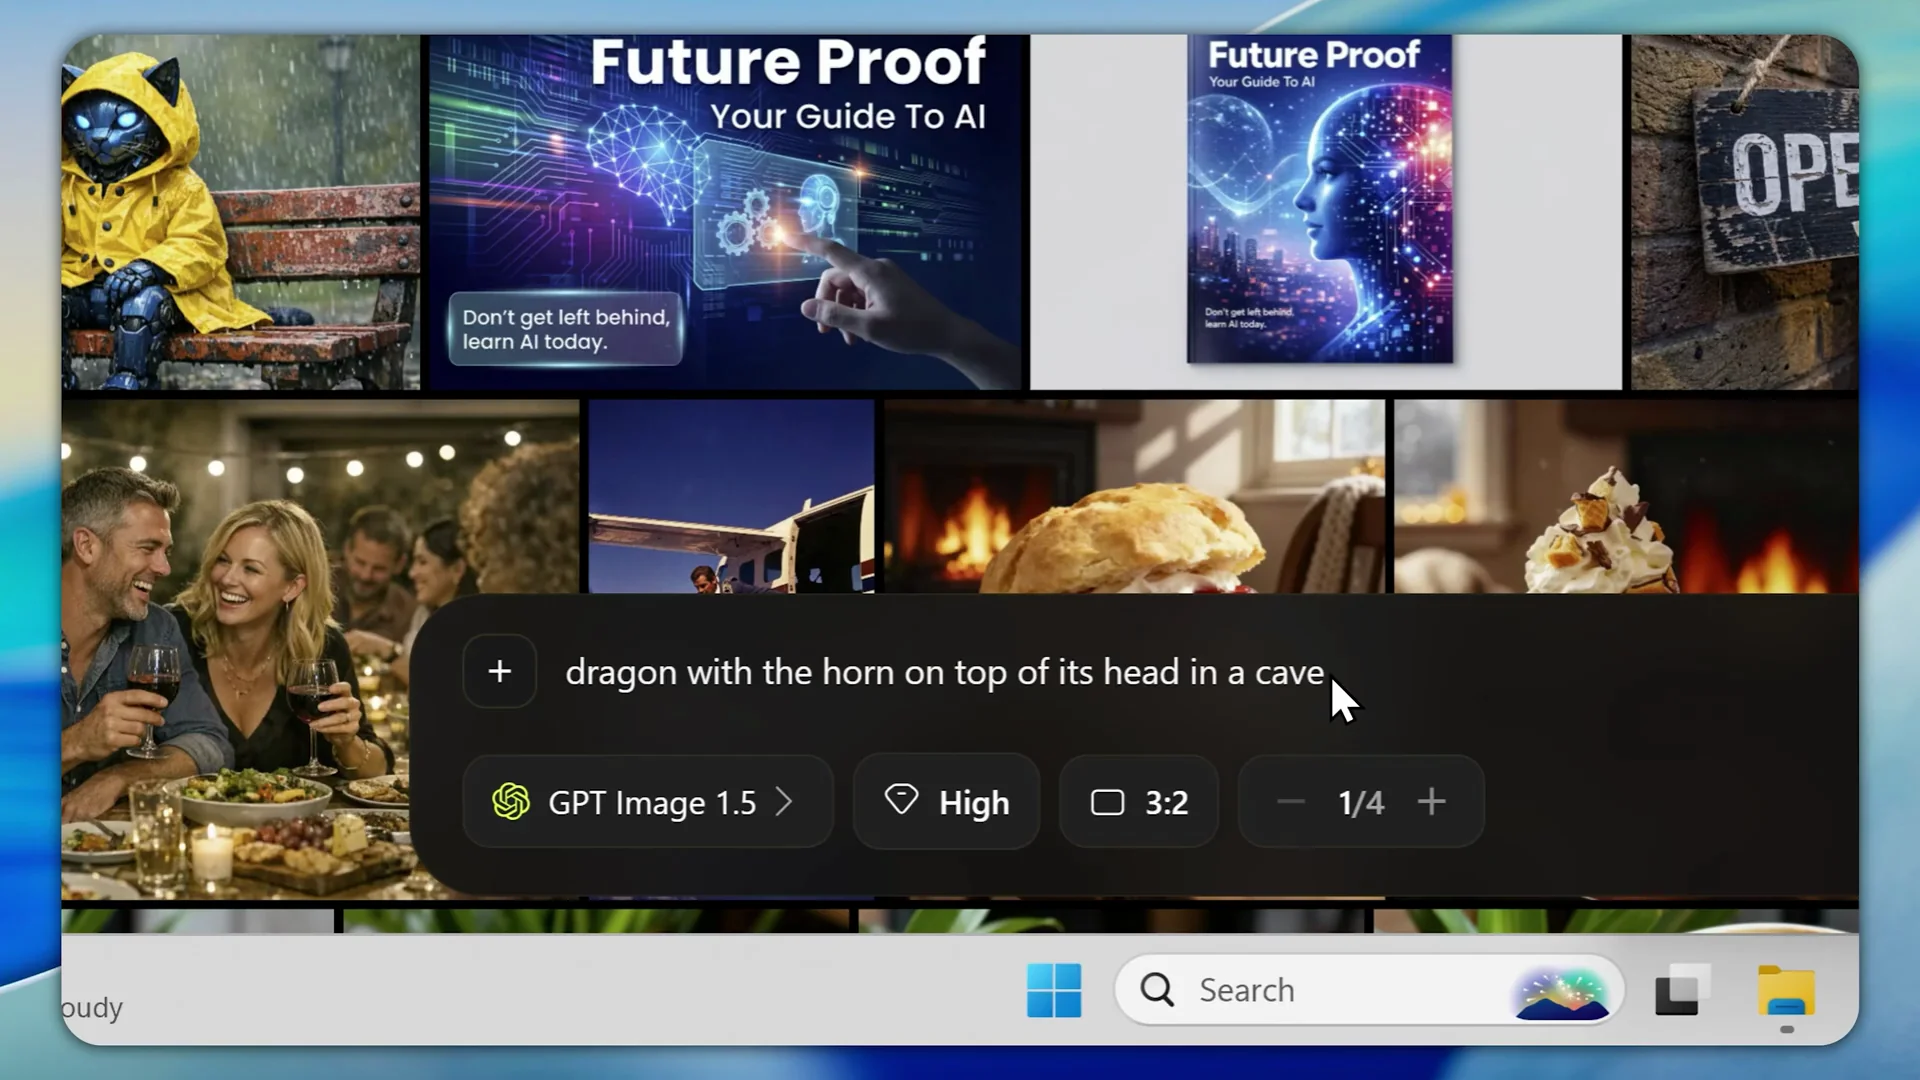This screenshot has width=1920, height=1080.
Task: Decrease image count with the minus stepper
Action: (x=1291, y=801)
